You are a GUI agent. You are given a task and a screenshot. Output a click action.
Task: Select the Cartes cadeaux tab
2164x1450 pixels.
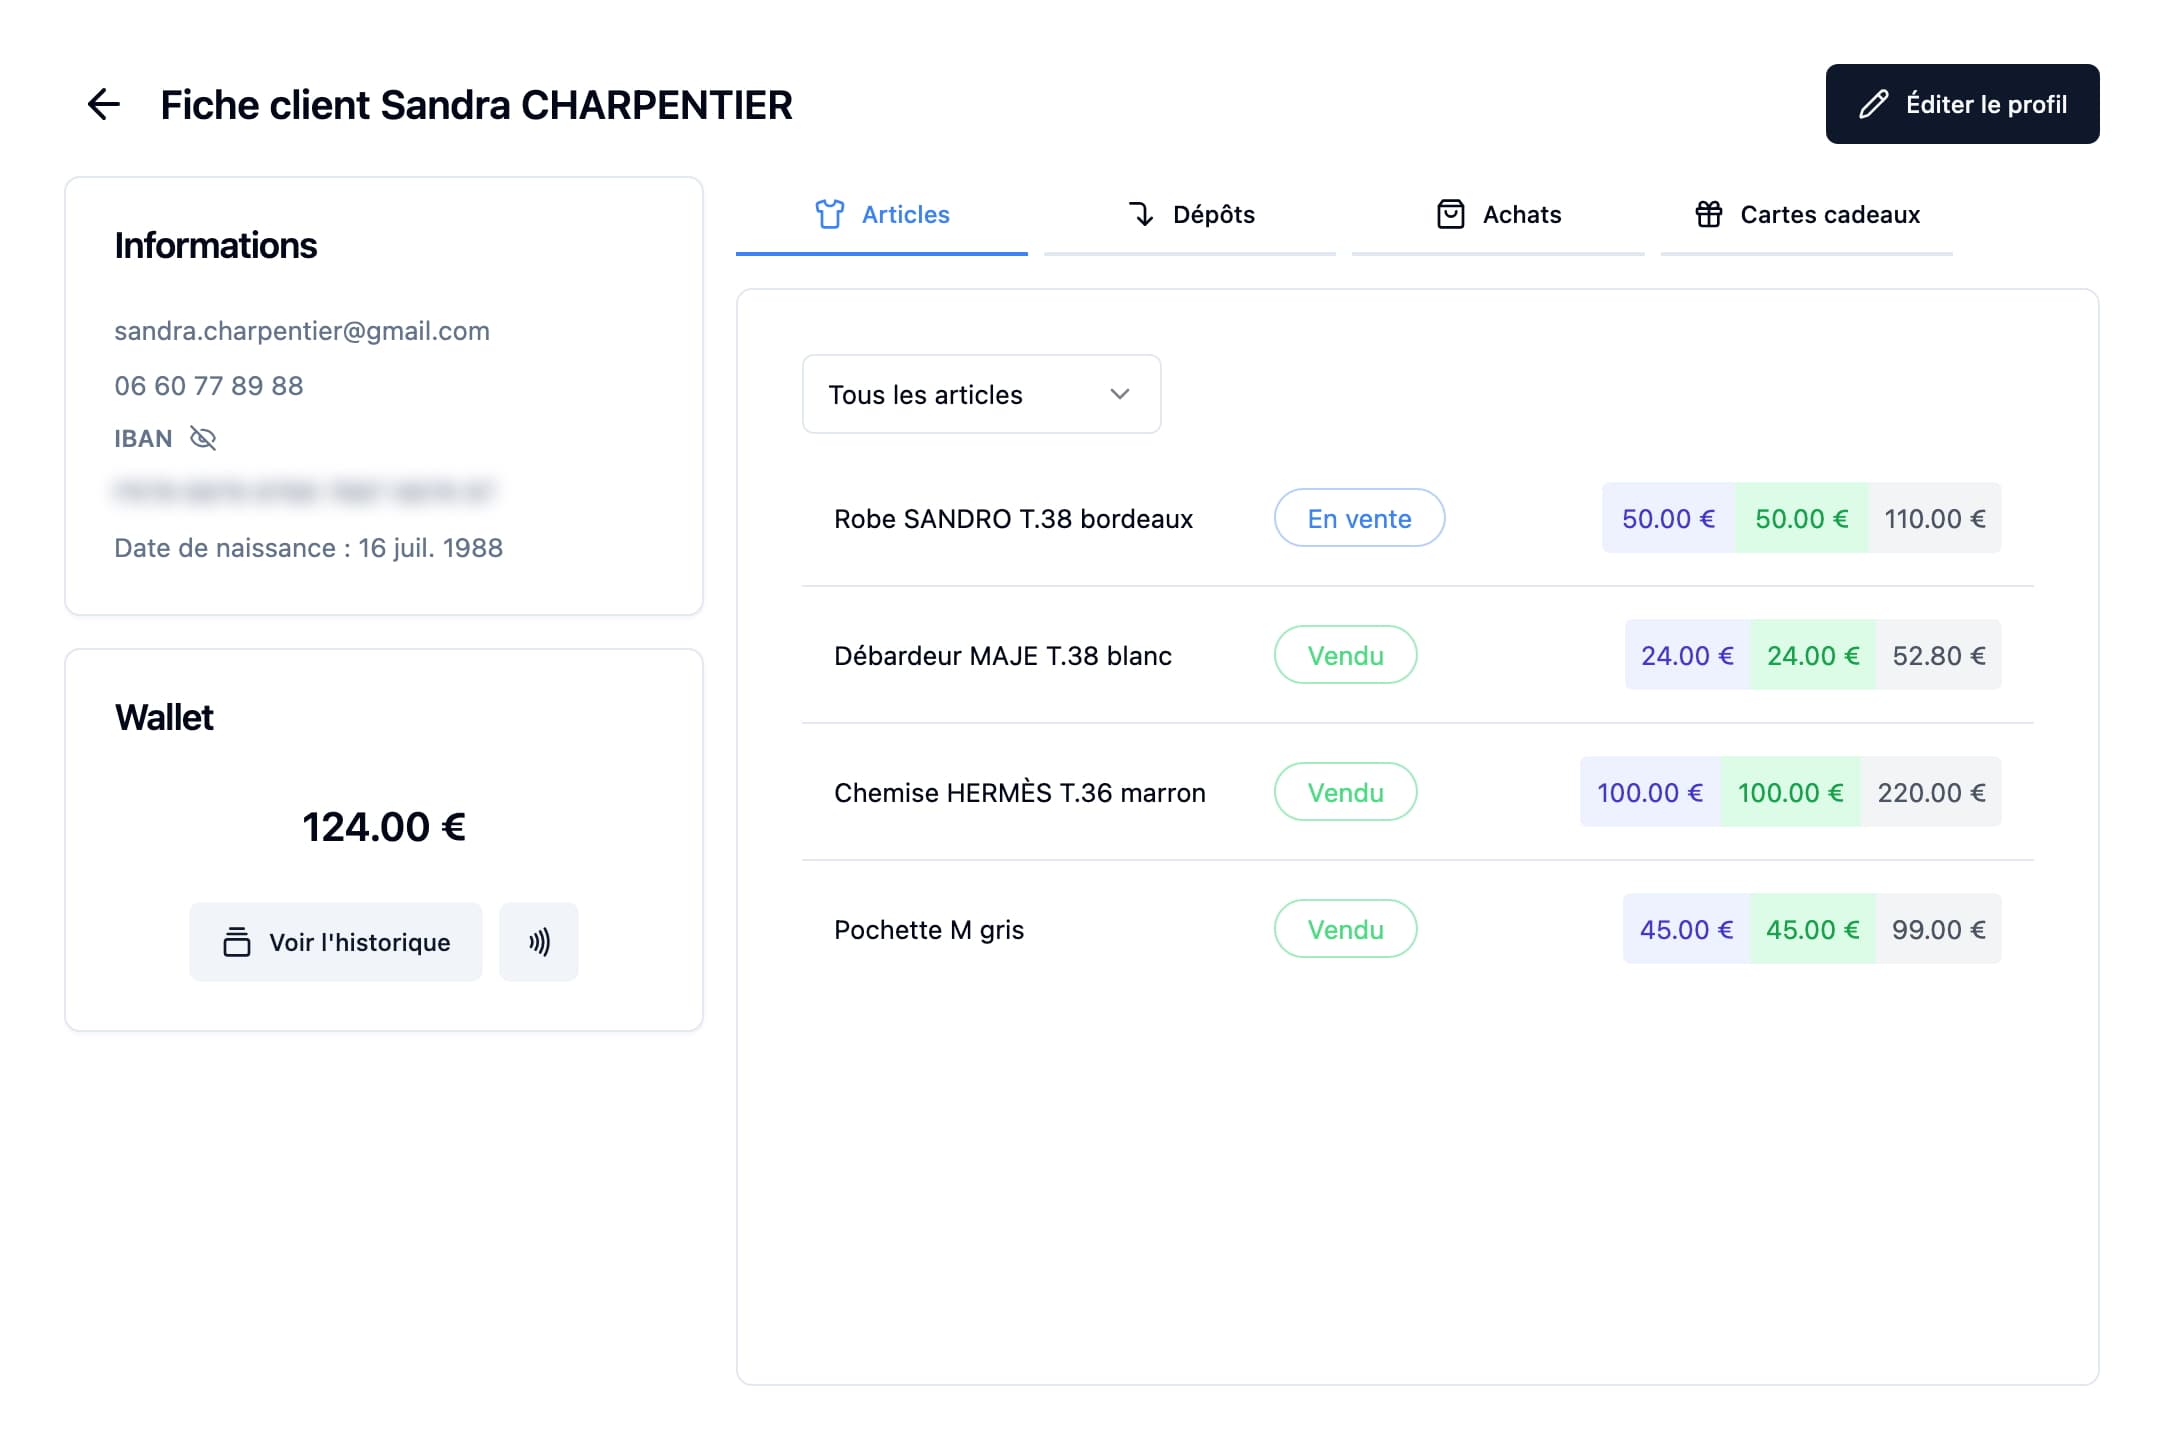pos(1806,214)
